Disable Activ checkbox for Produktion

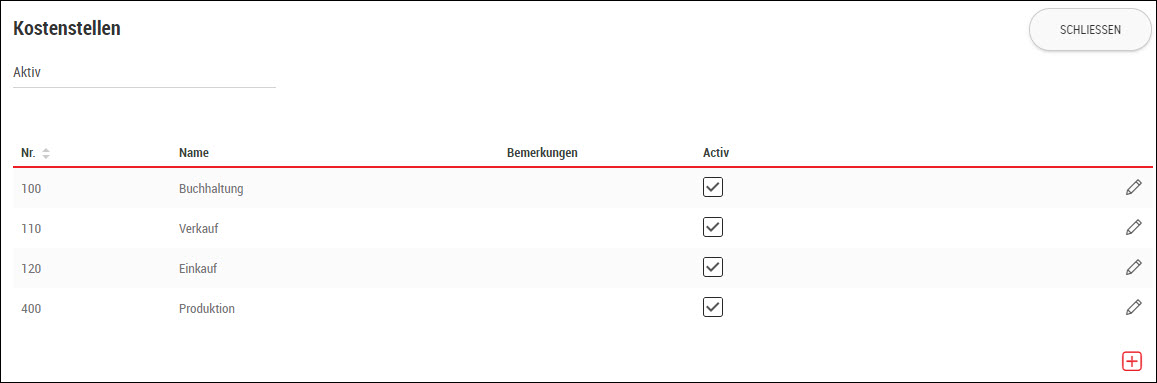click(x=713, y=307)
